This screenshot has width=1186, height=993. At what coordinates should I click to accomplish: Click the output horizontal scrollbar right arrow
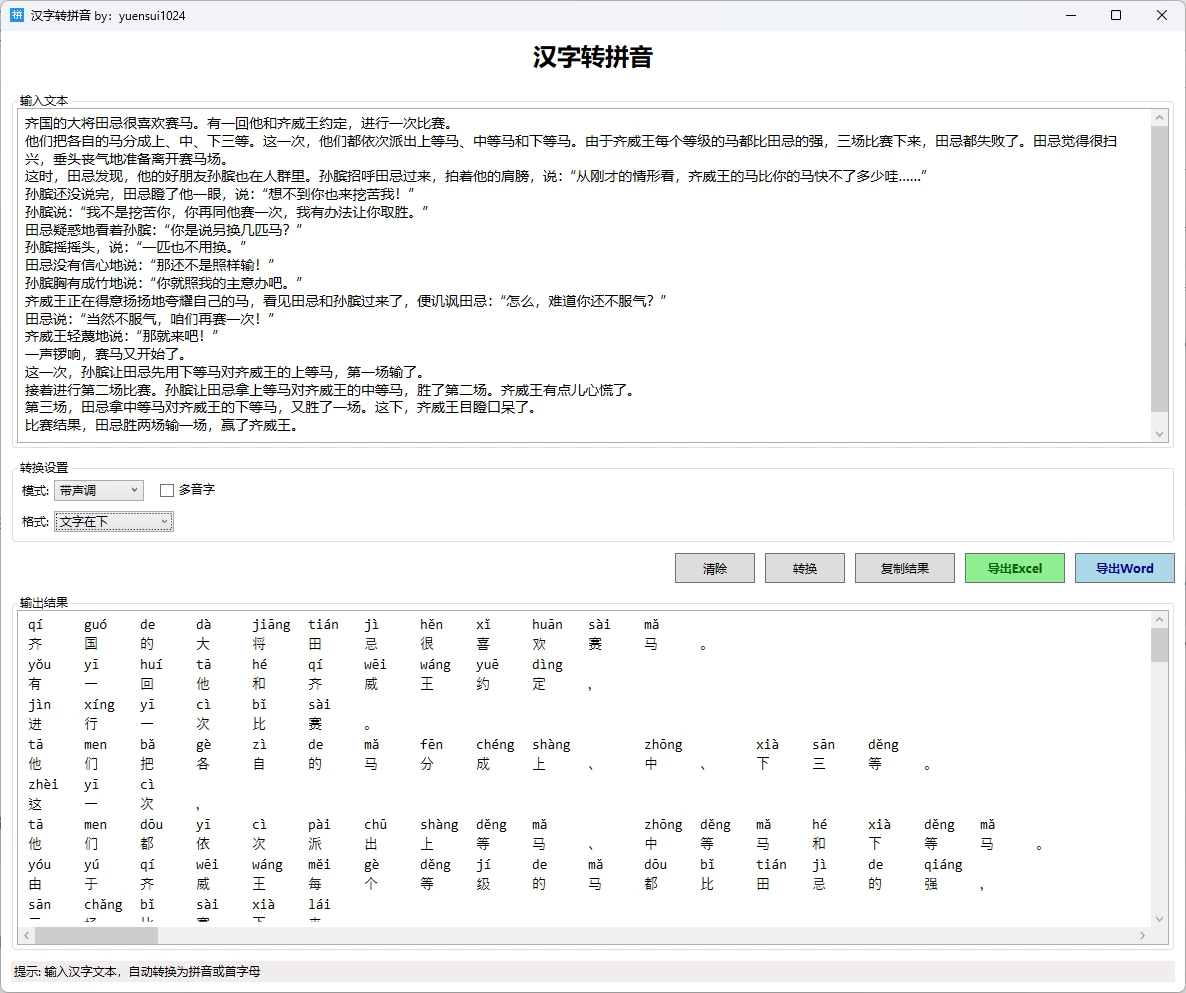tap(1142, 936)
